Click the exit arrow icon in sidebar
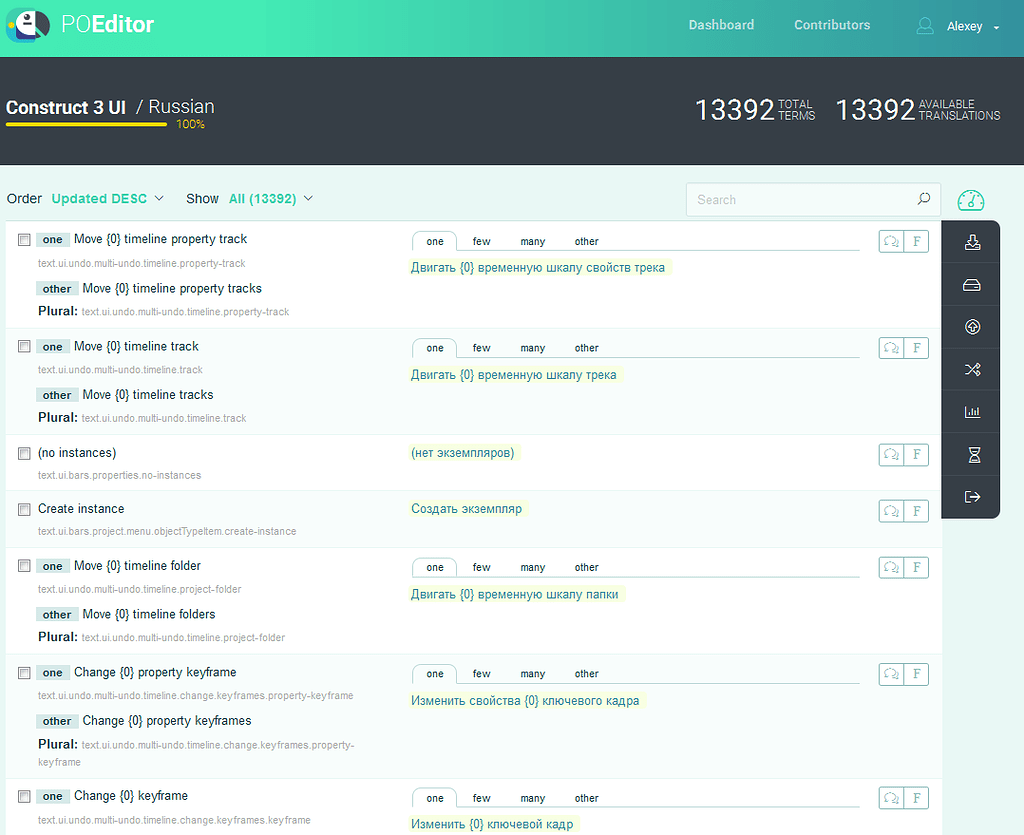 (x=970, y=497)
